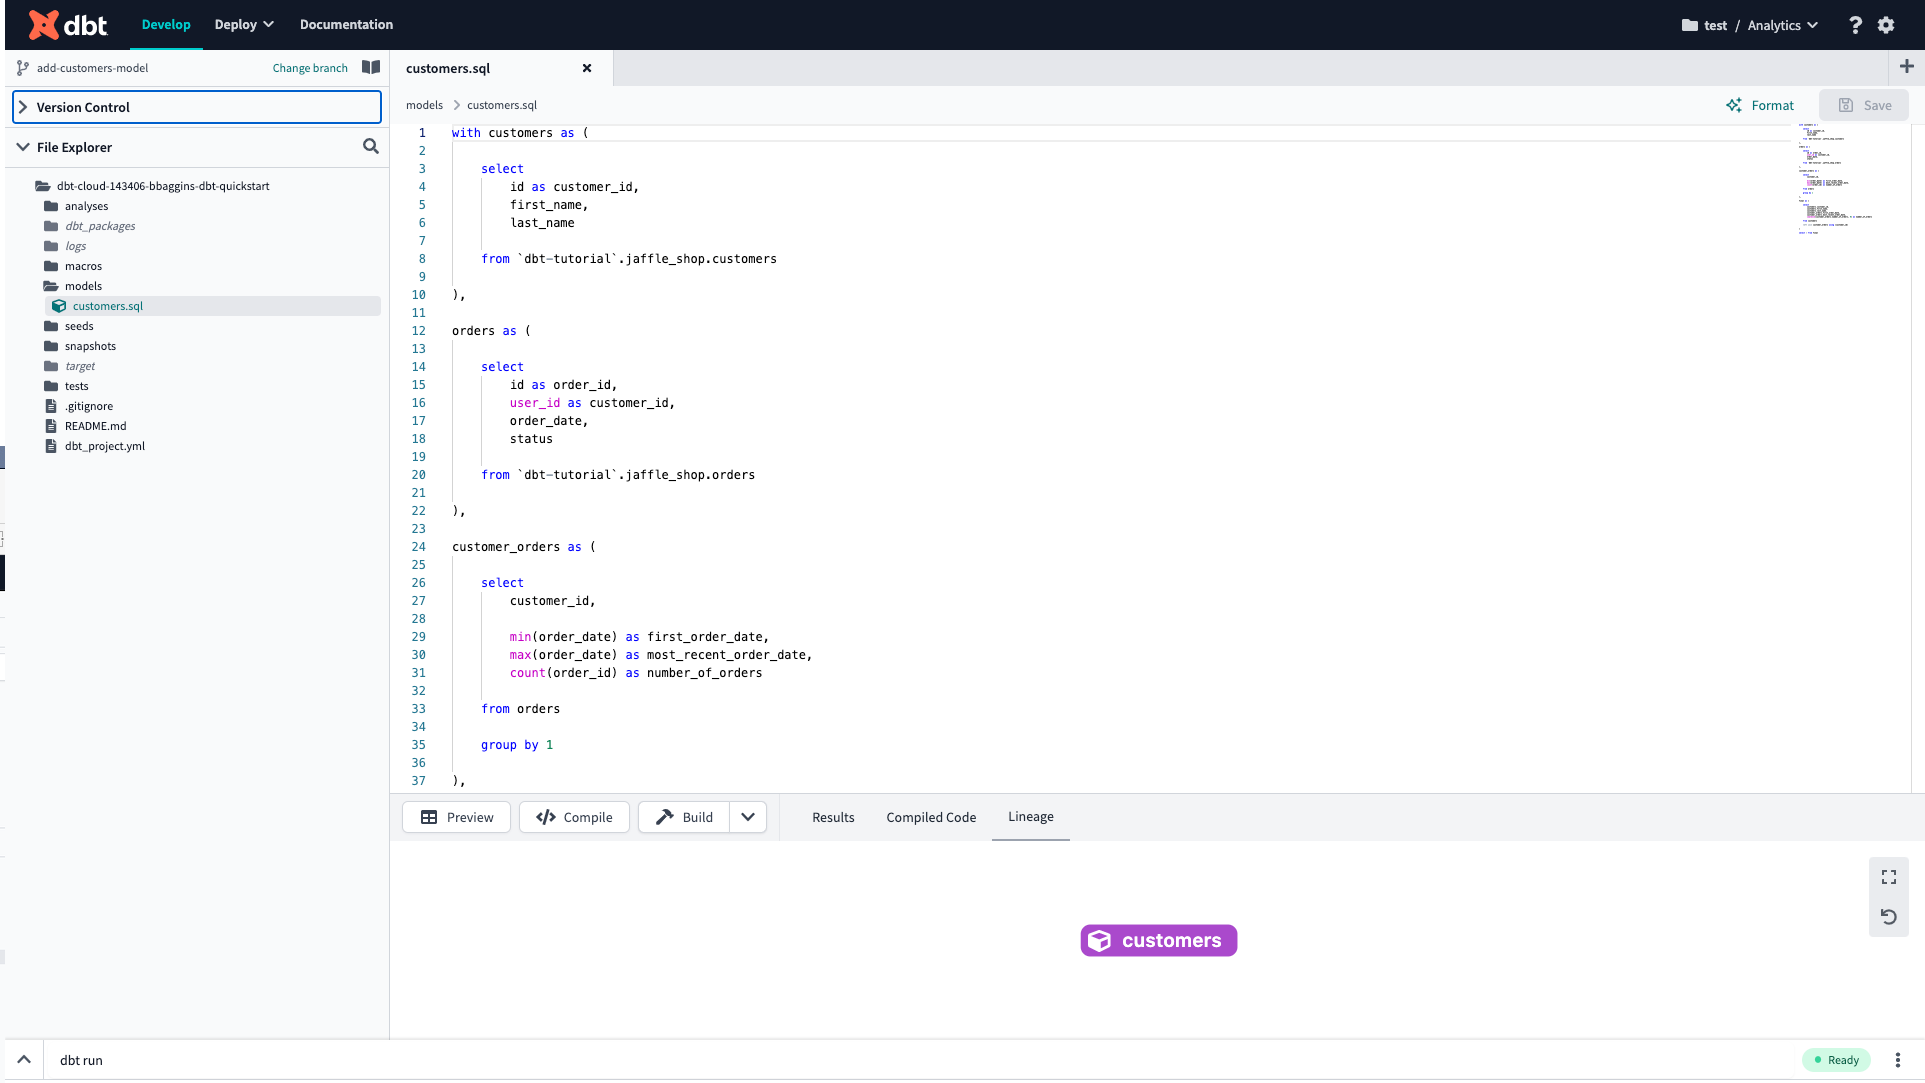1925x1083 pixels.
Task: Click the Format sparkle icon
Action: tap(1734, 105)
